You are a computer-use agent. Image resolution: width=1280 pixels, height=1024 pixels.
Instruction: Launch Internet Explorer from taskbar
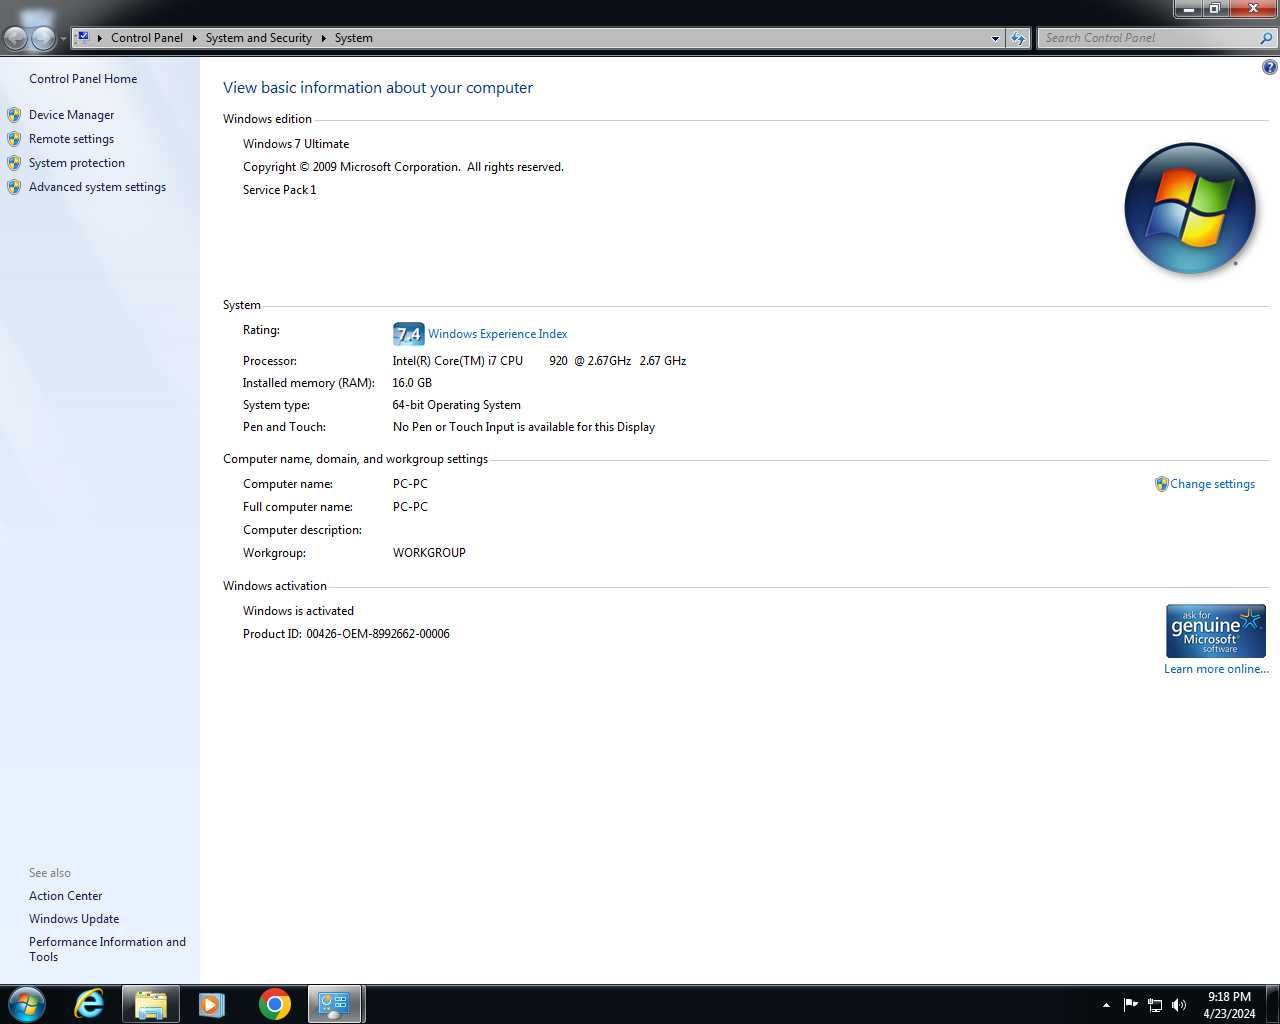coord(89,1004)
